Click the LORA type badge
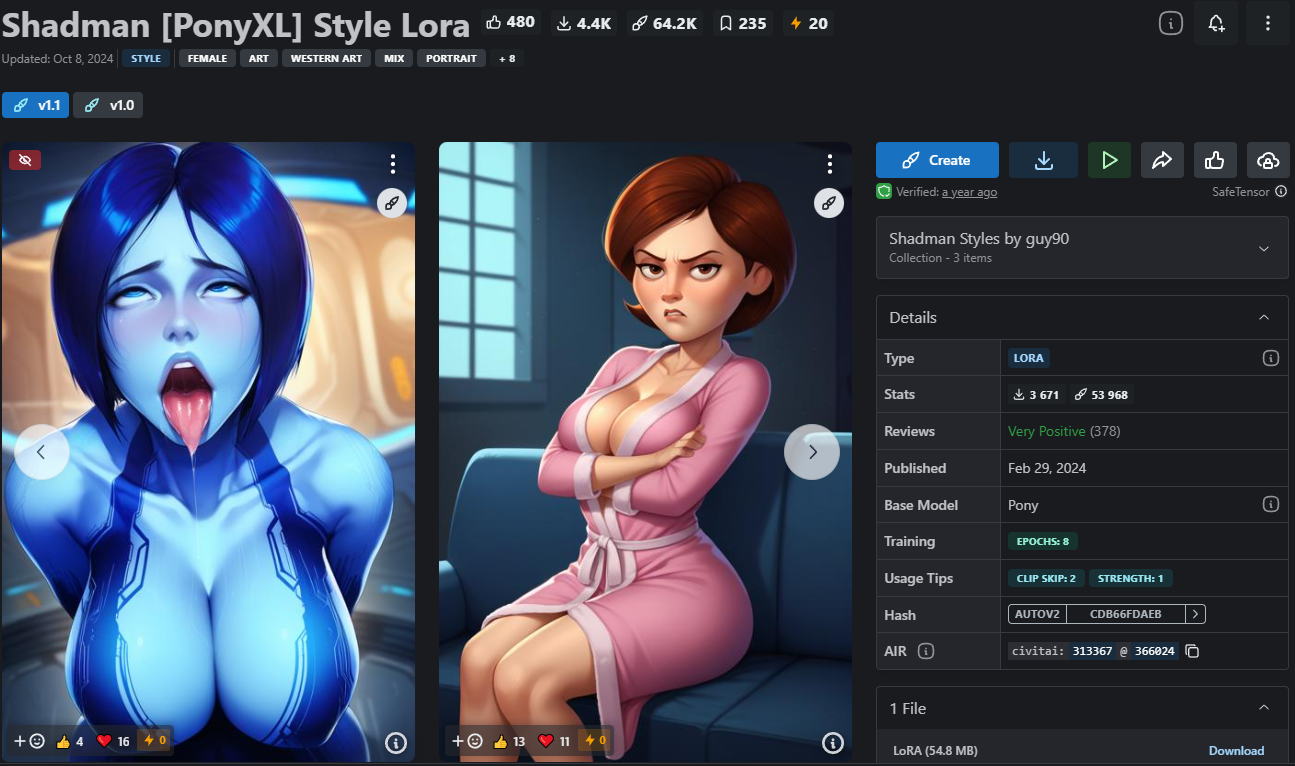1295x766 pixels. coord(1029,358)
